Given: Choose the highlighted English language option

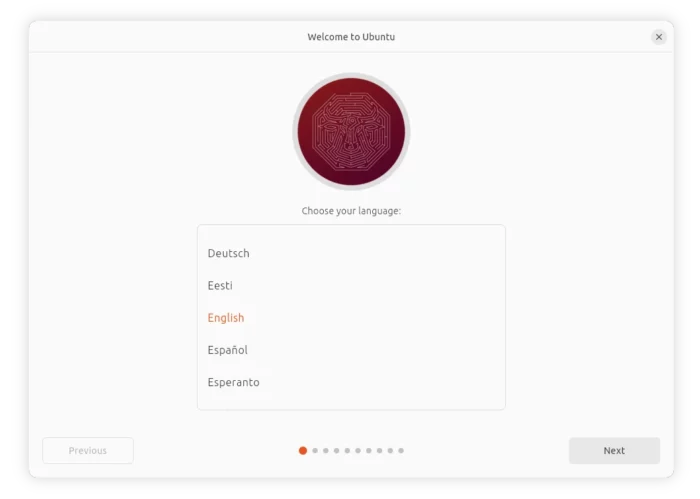Looking at the screenshot, I should (x=351, y=317).
